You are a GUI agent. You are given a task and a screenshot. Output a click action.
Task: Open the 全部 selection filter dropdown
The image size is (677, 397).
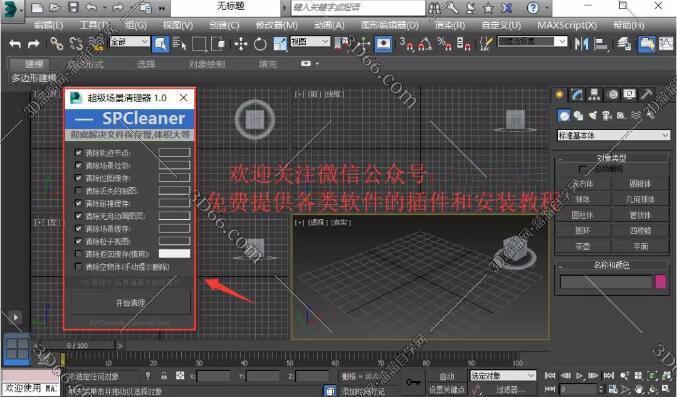[130, 41]
